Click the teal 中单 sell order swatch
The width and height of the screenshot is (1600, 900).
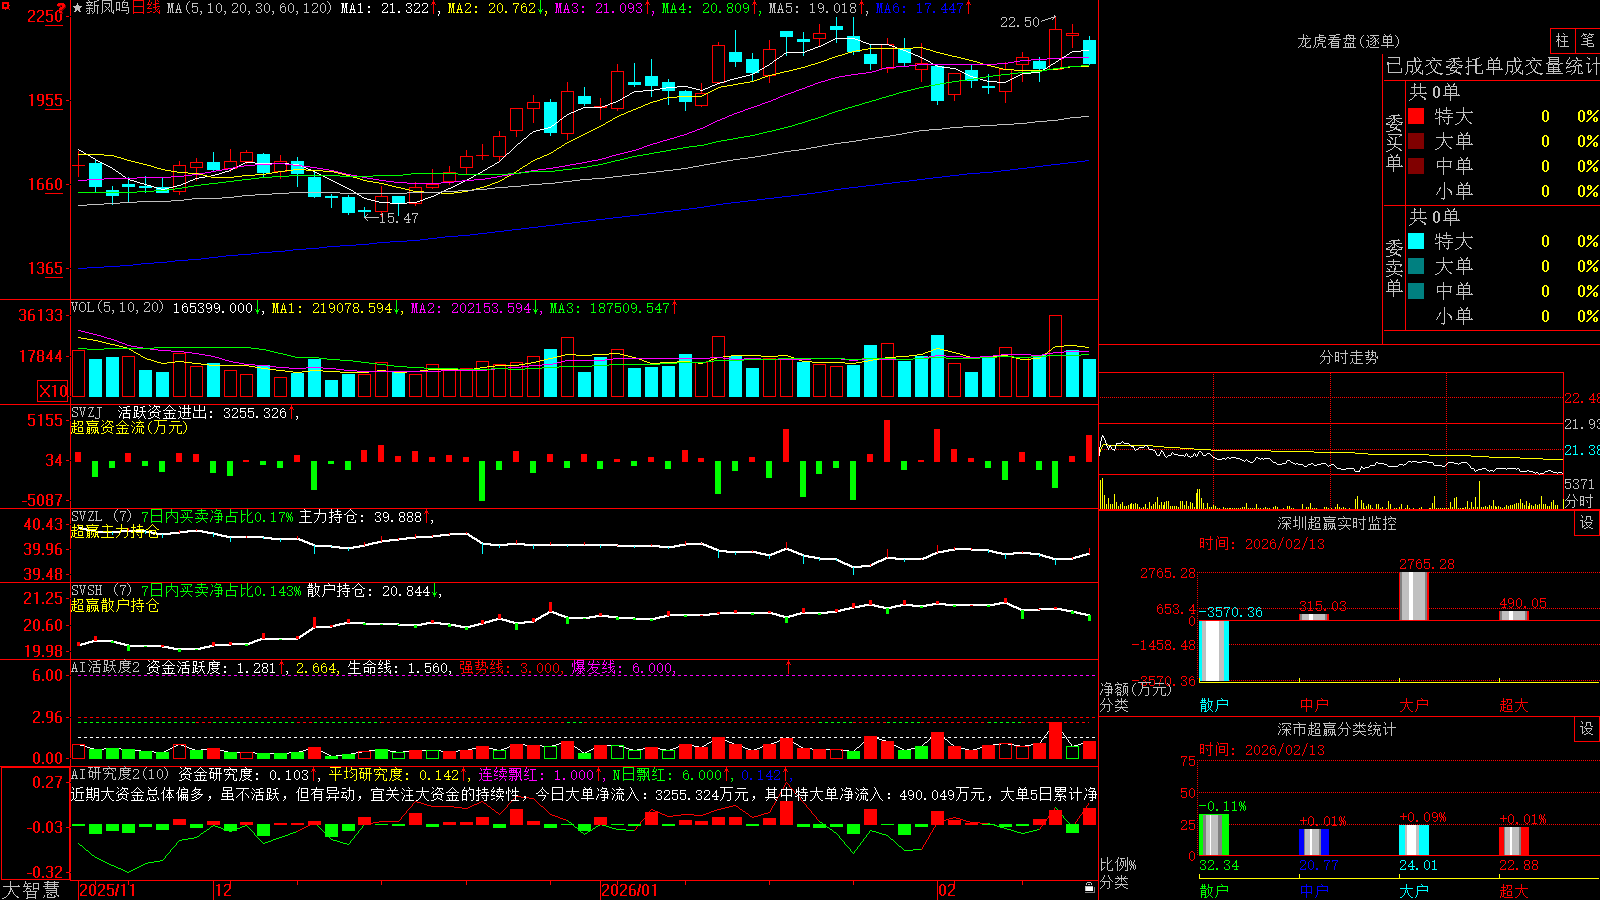tap(1416, 291)
